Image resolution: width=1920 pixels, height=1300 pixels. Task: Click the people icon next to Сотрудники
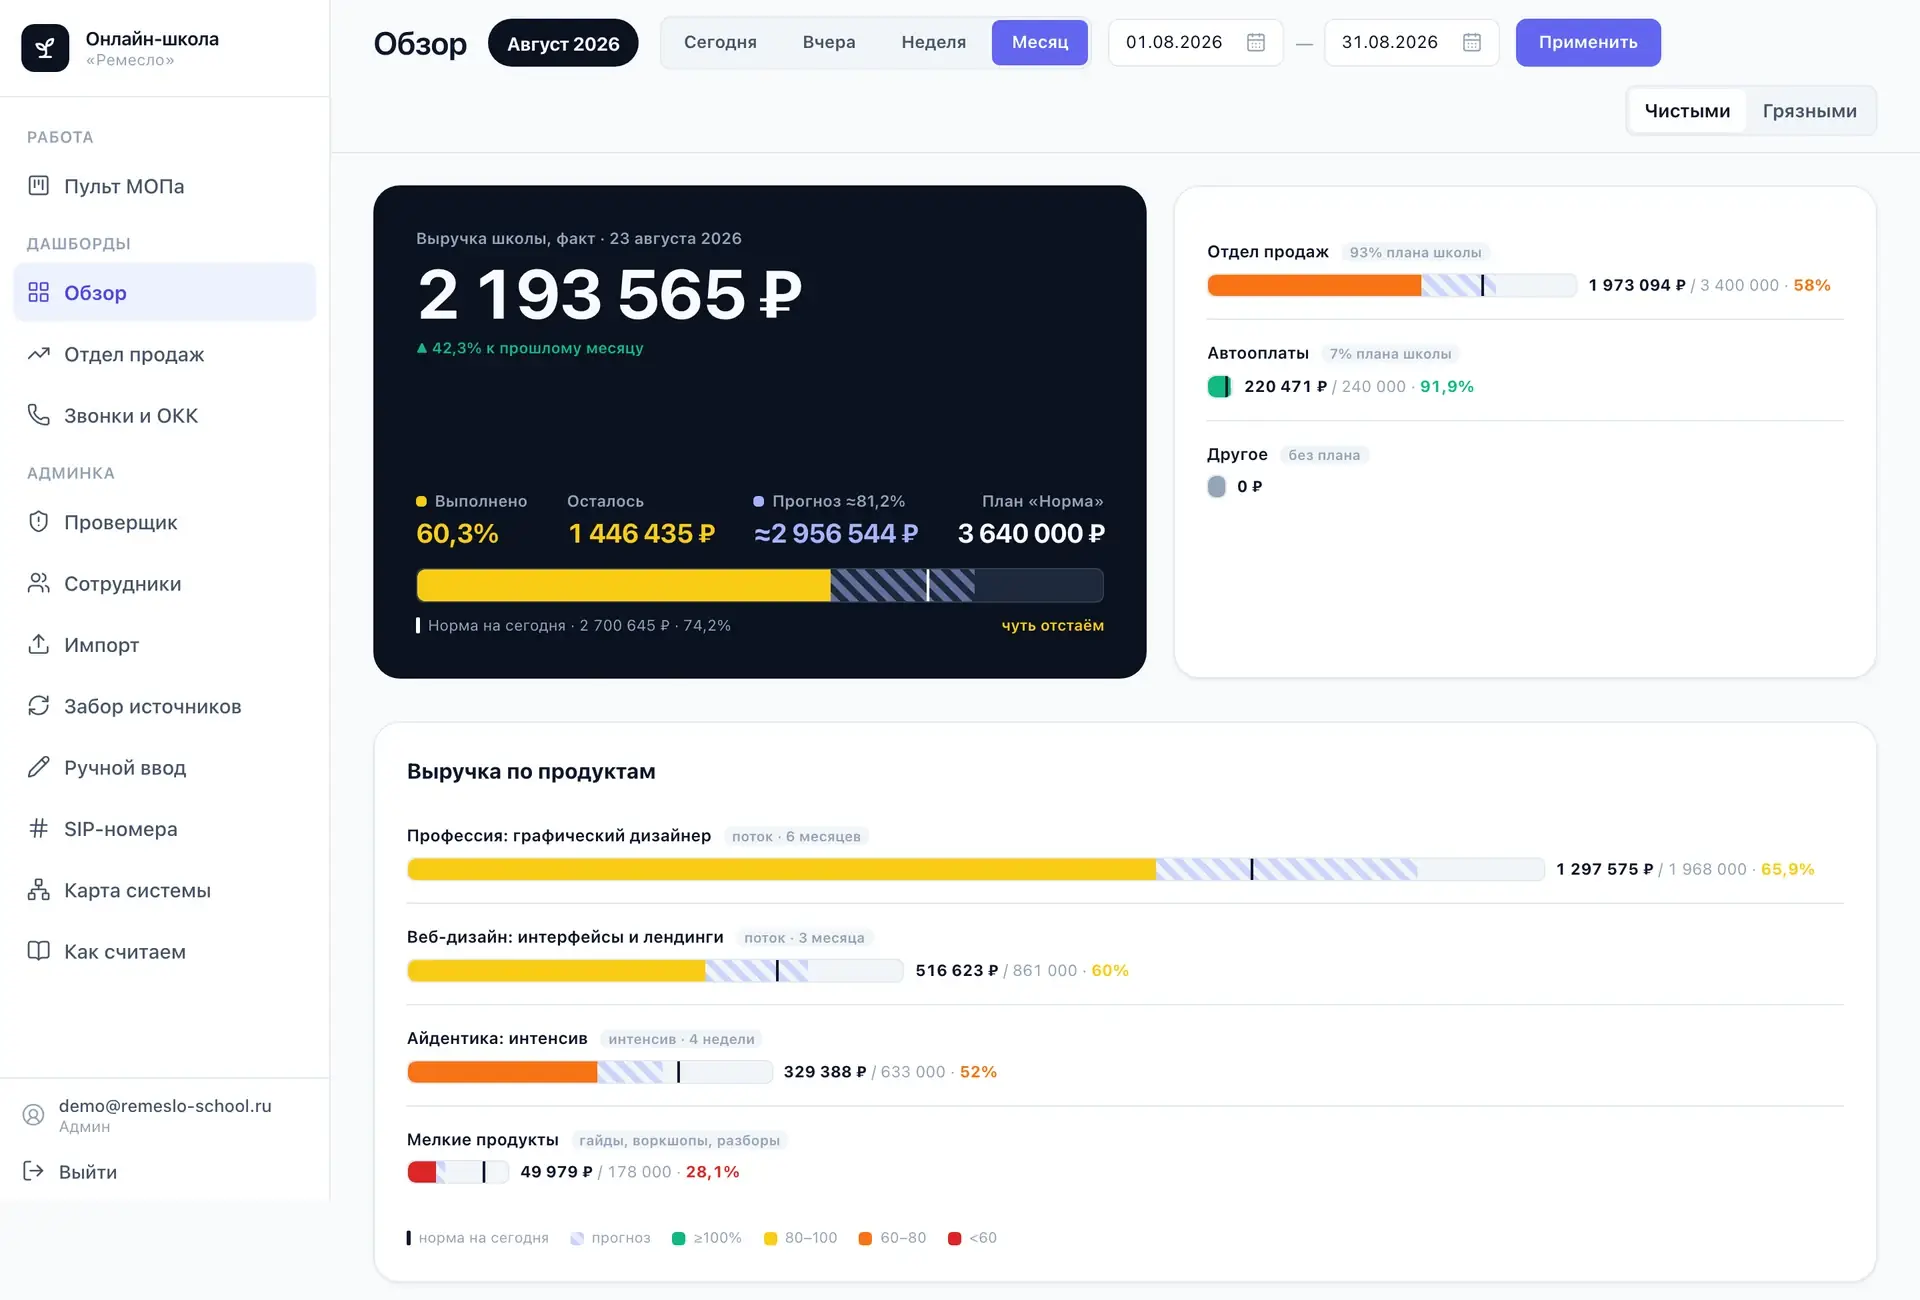point(38,583)
